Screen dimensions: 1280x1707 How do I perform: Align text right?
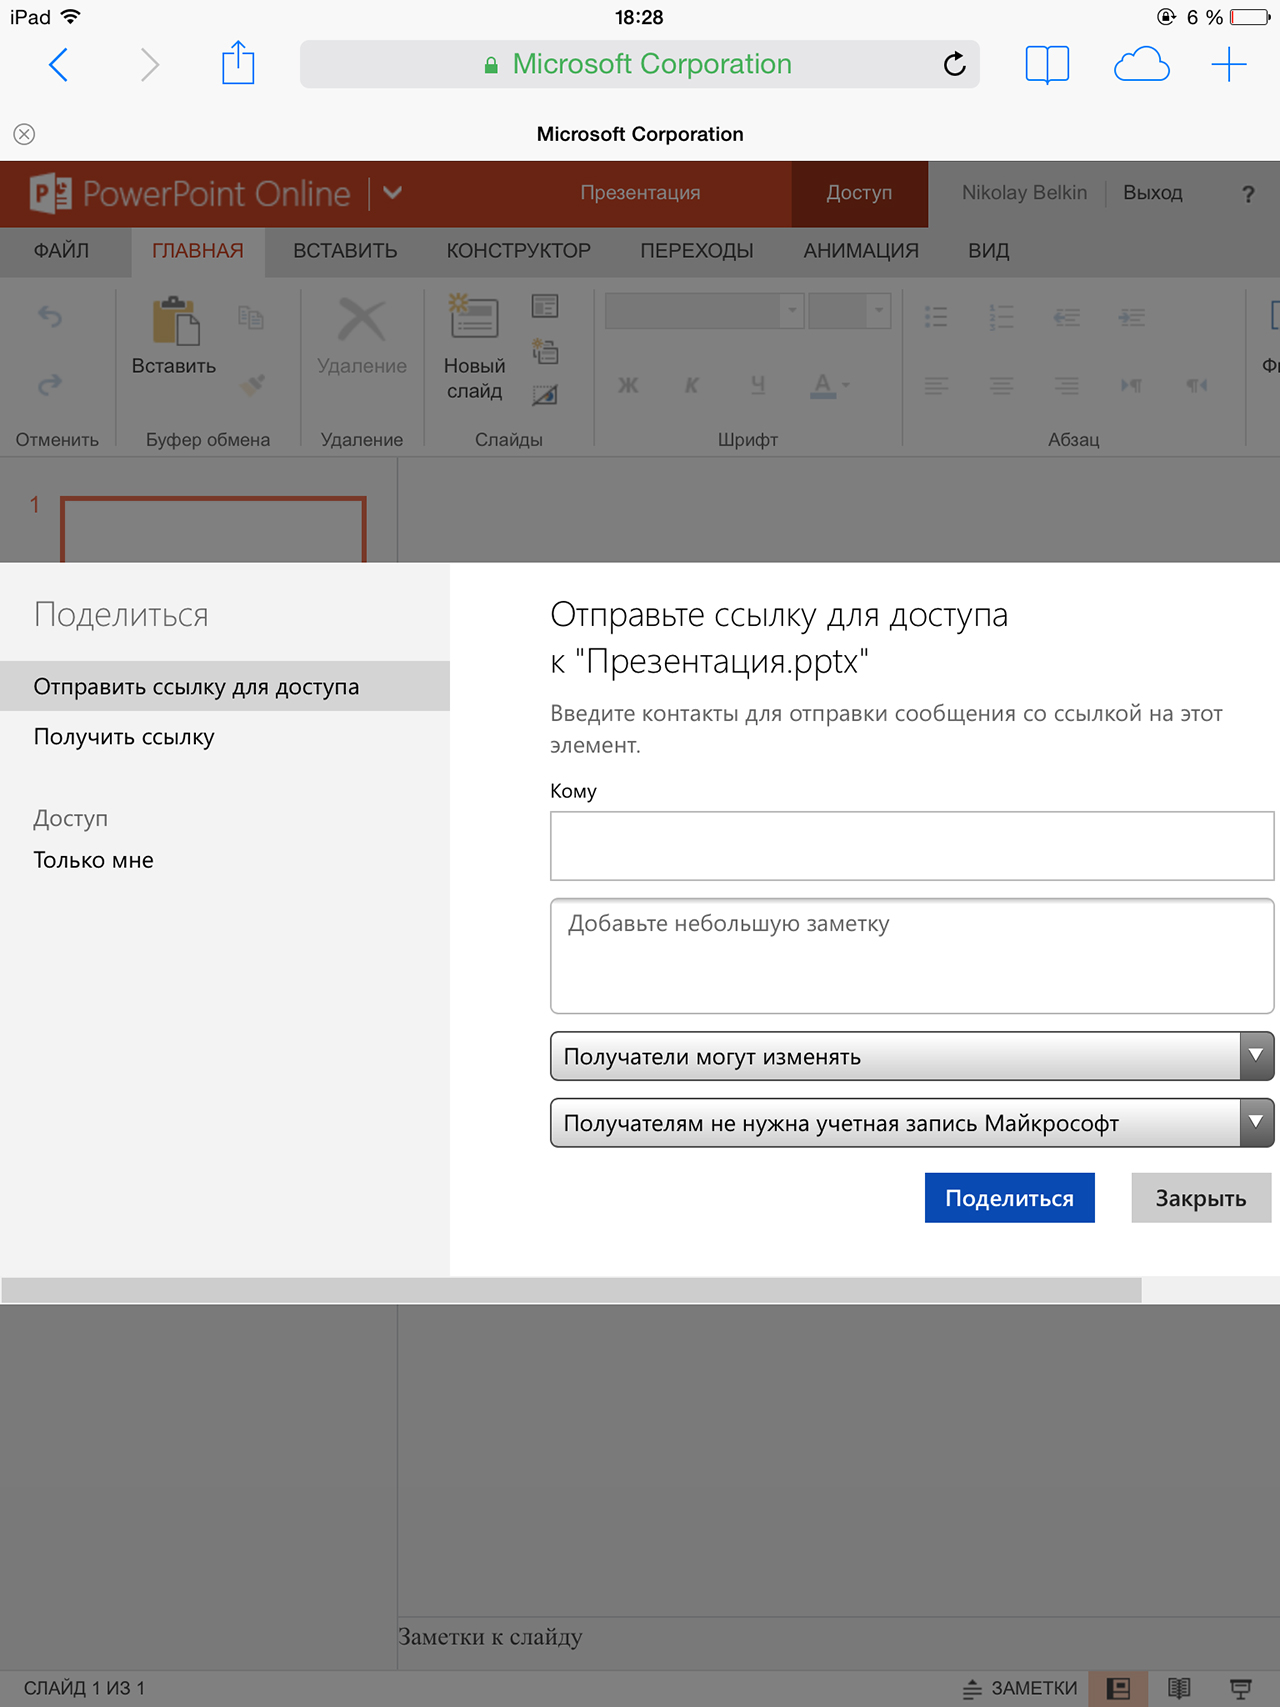click(1067, 385)
